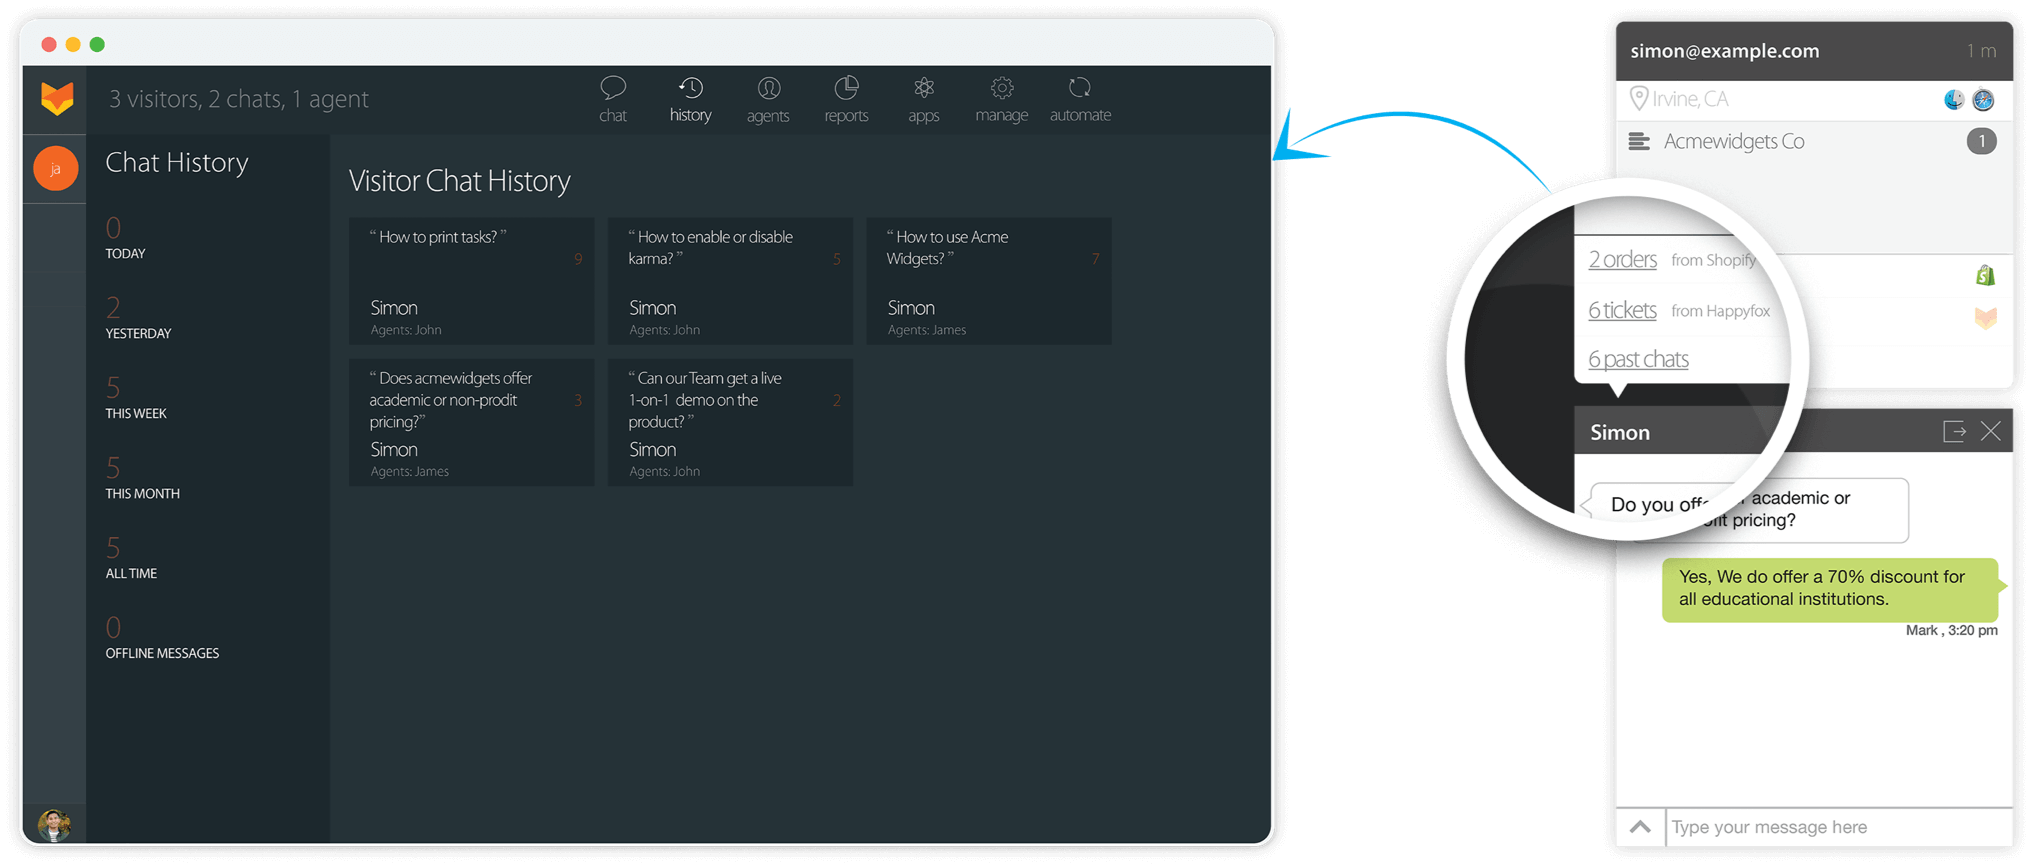
Task: Filter chat history by This Month
Action: (x=142, y=478)
